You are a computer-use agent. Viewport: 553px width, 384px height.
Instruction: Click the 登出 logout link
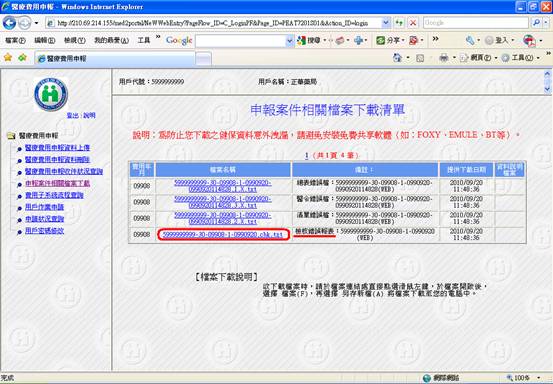(x=73, y=116)
